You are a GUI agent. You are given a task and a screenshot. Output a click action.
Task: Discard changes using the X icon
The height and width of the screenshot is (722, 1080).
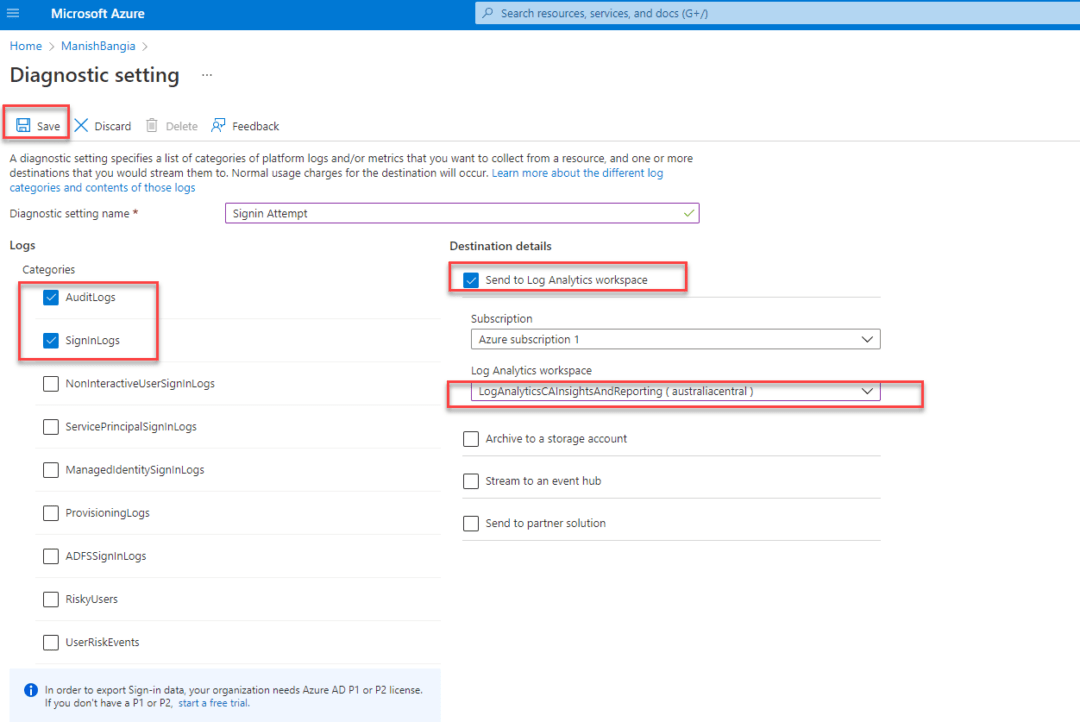pos(79,125)
